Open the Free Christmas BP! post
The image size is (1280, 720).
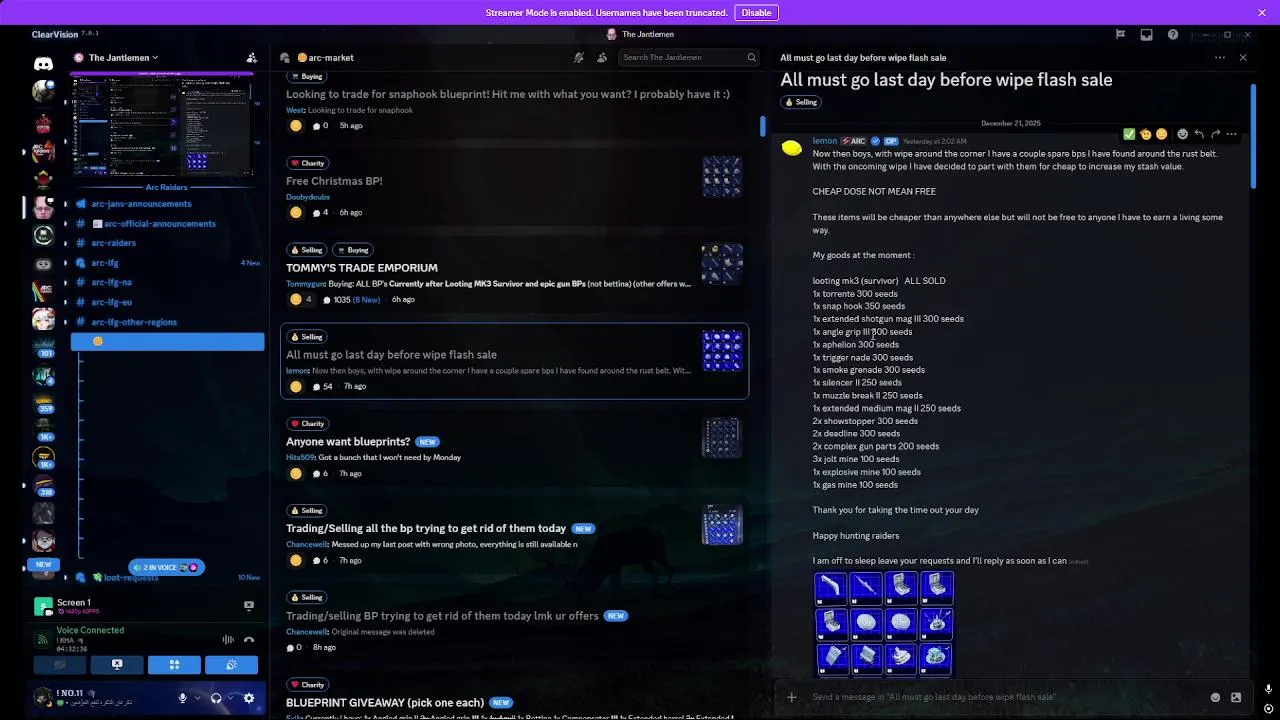pyautogui.click(x=334, y=181)
